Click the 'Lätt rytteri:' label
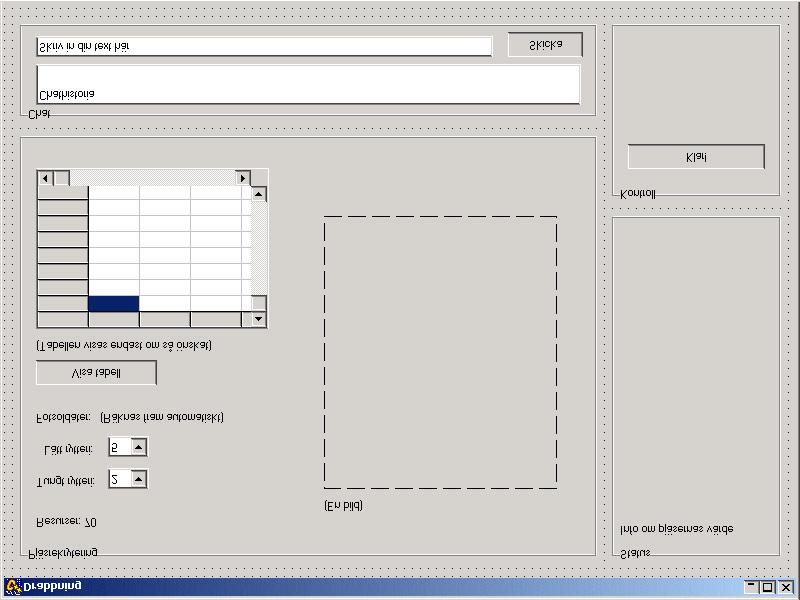The height and width of the screenshot is (600, 800). coord(69,449)
